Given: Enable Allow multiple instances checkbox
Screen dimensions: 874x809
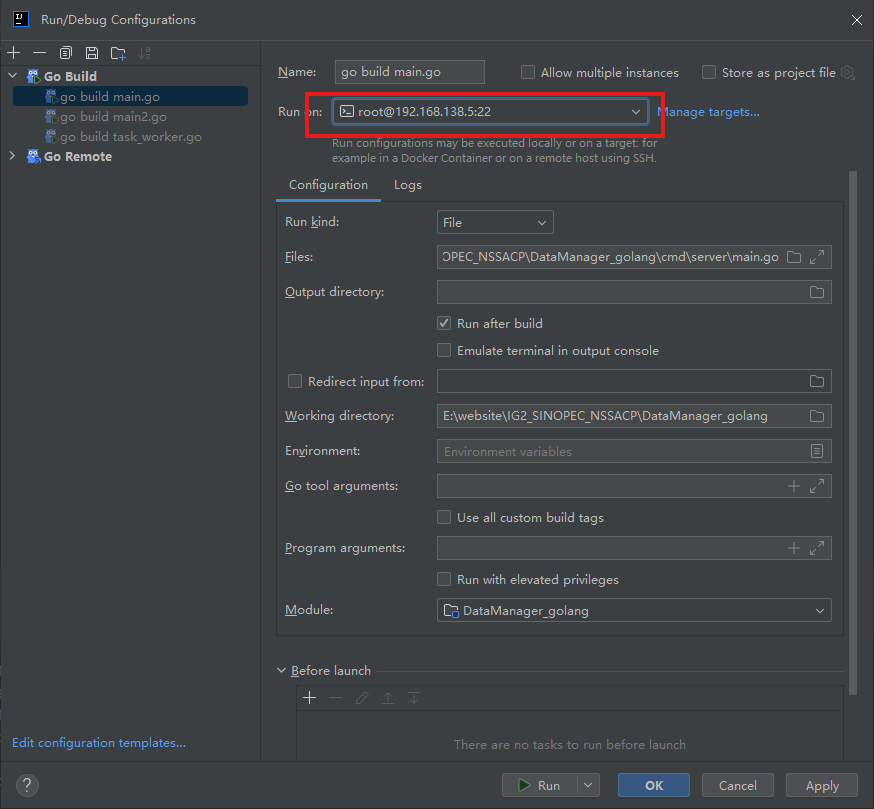Looking at the screenshot, I should 528,73.
